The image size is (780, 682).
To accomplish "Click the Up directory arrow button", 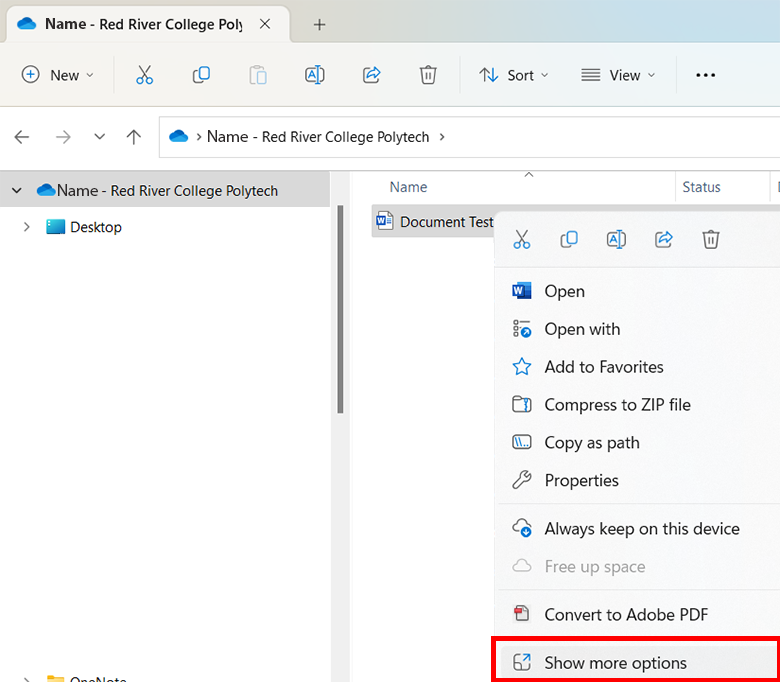I will click(x=134, y=137).
